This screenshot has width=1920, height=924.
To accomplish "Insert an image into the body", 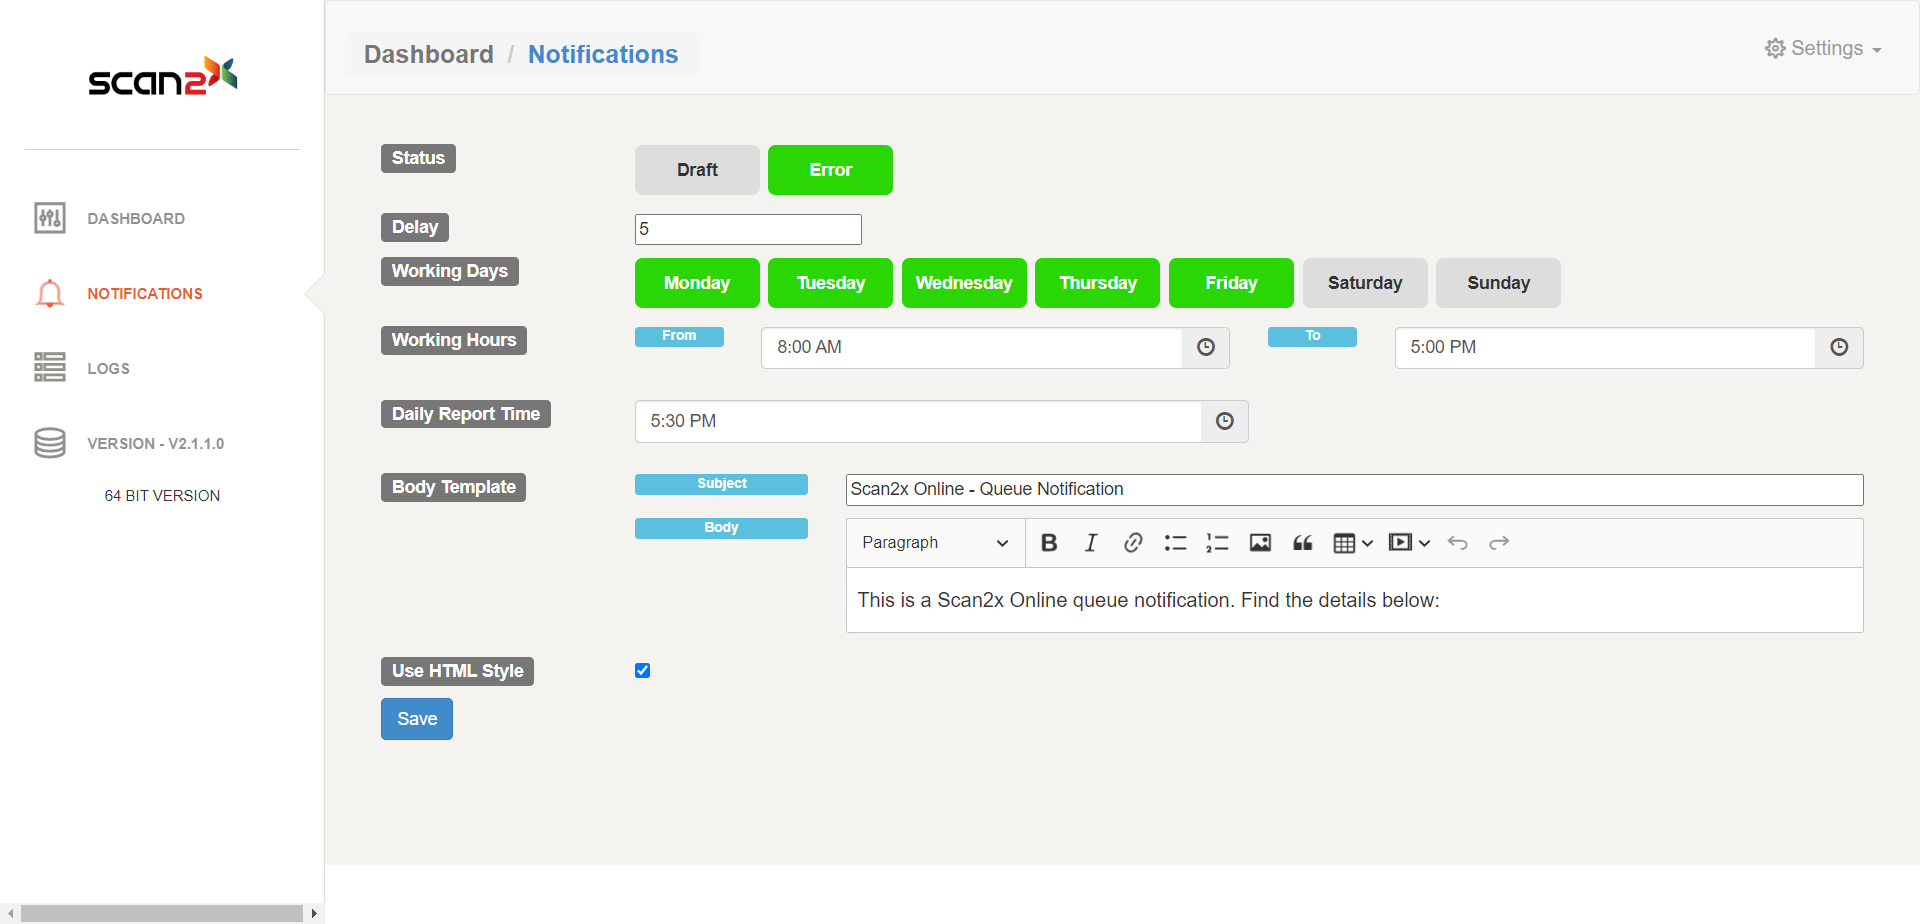I will (1260, 543).
